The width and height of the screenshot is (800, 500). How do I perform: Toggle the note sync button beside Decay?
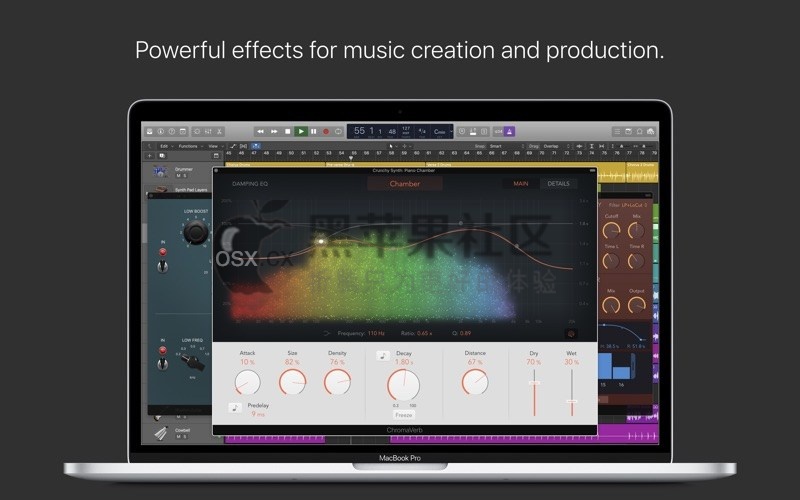(383, 356)
